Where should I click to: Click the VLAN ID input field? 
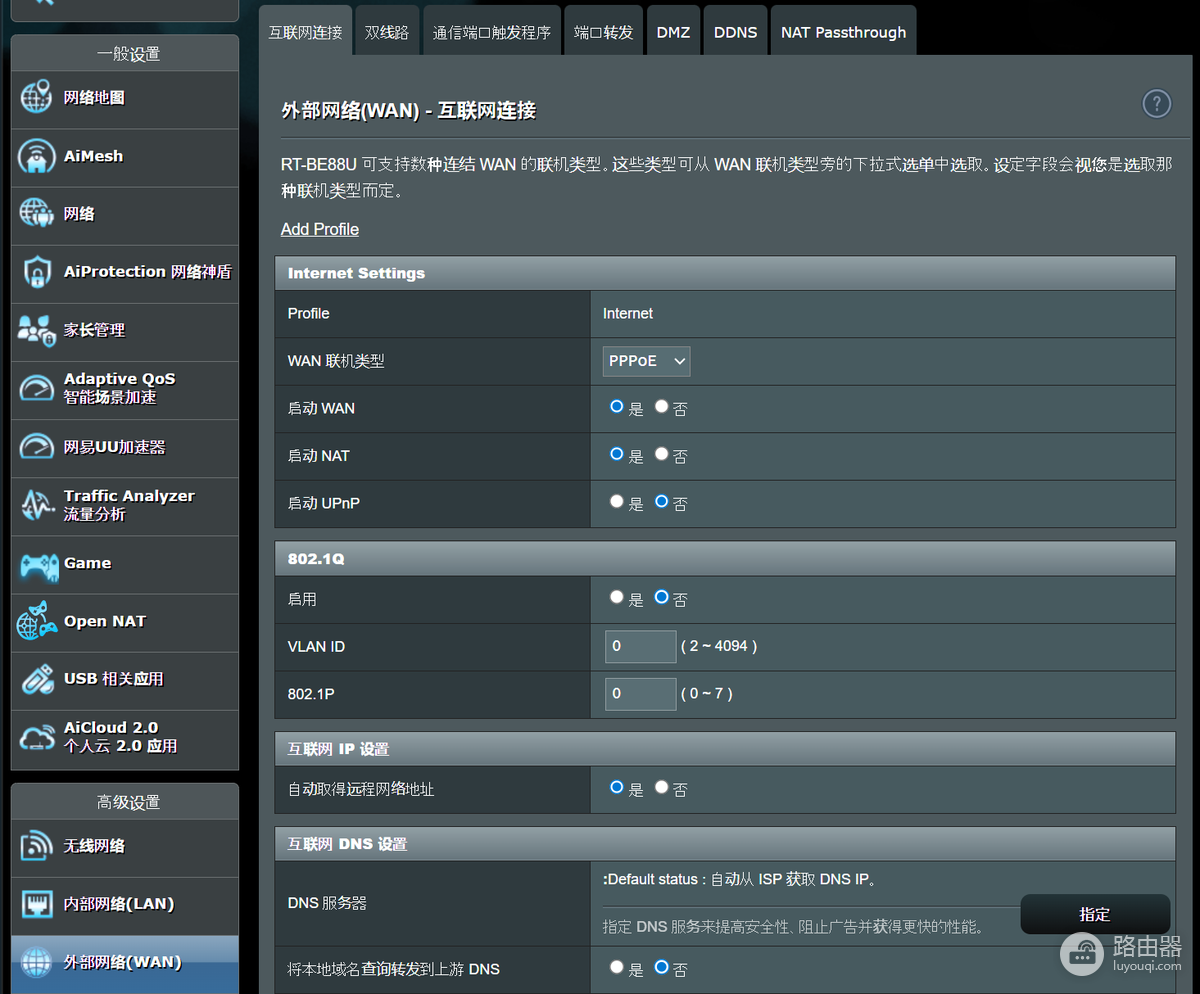point(640,646)
